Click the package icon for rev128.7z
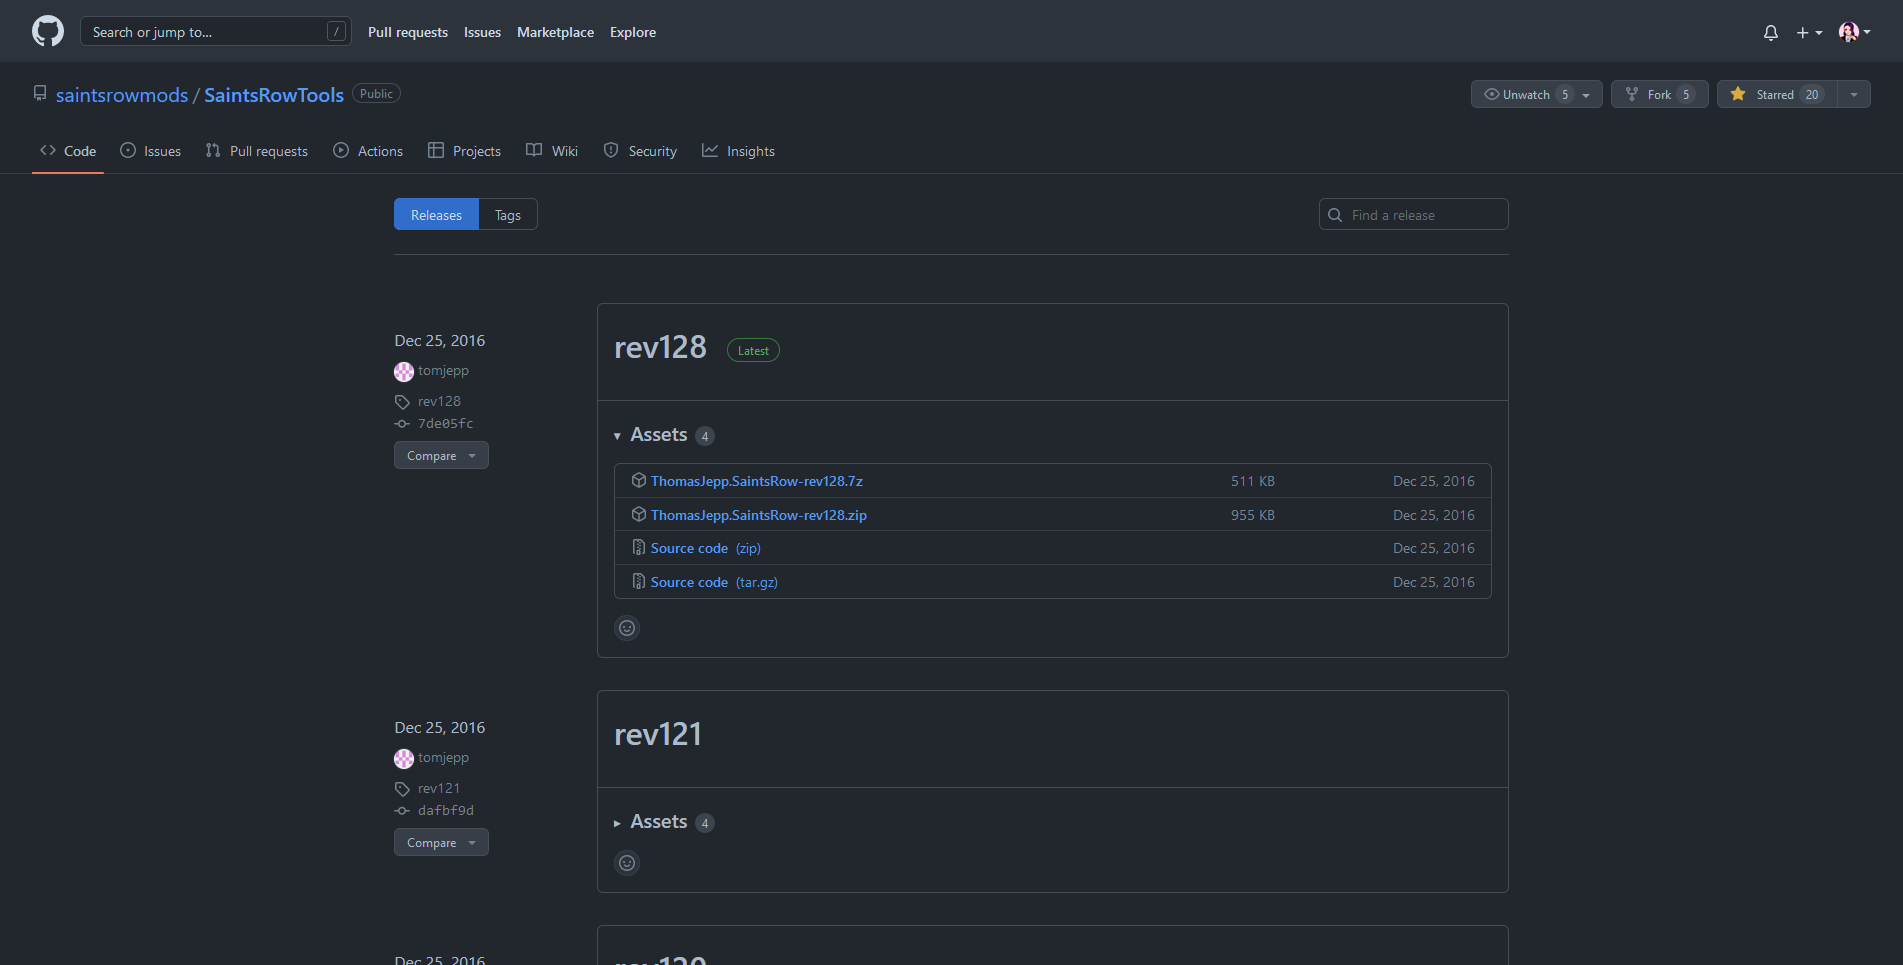Image resolution: width=1903 pixels, height=965 pixels. [638, 481]
